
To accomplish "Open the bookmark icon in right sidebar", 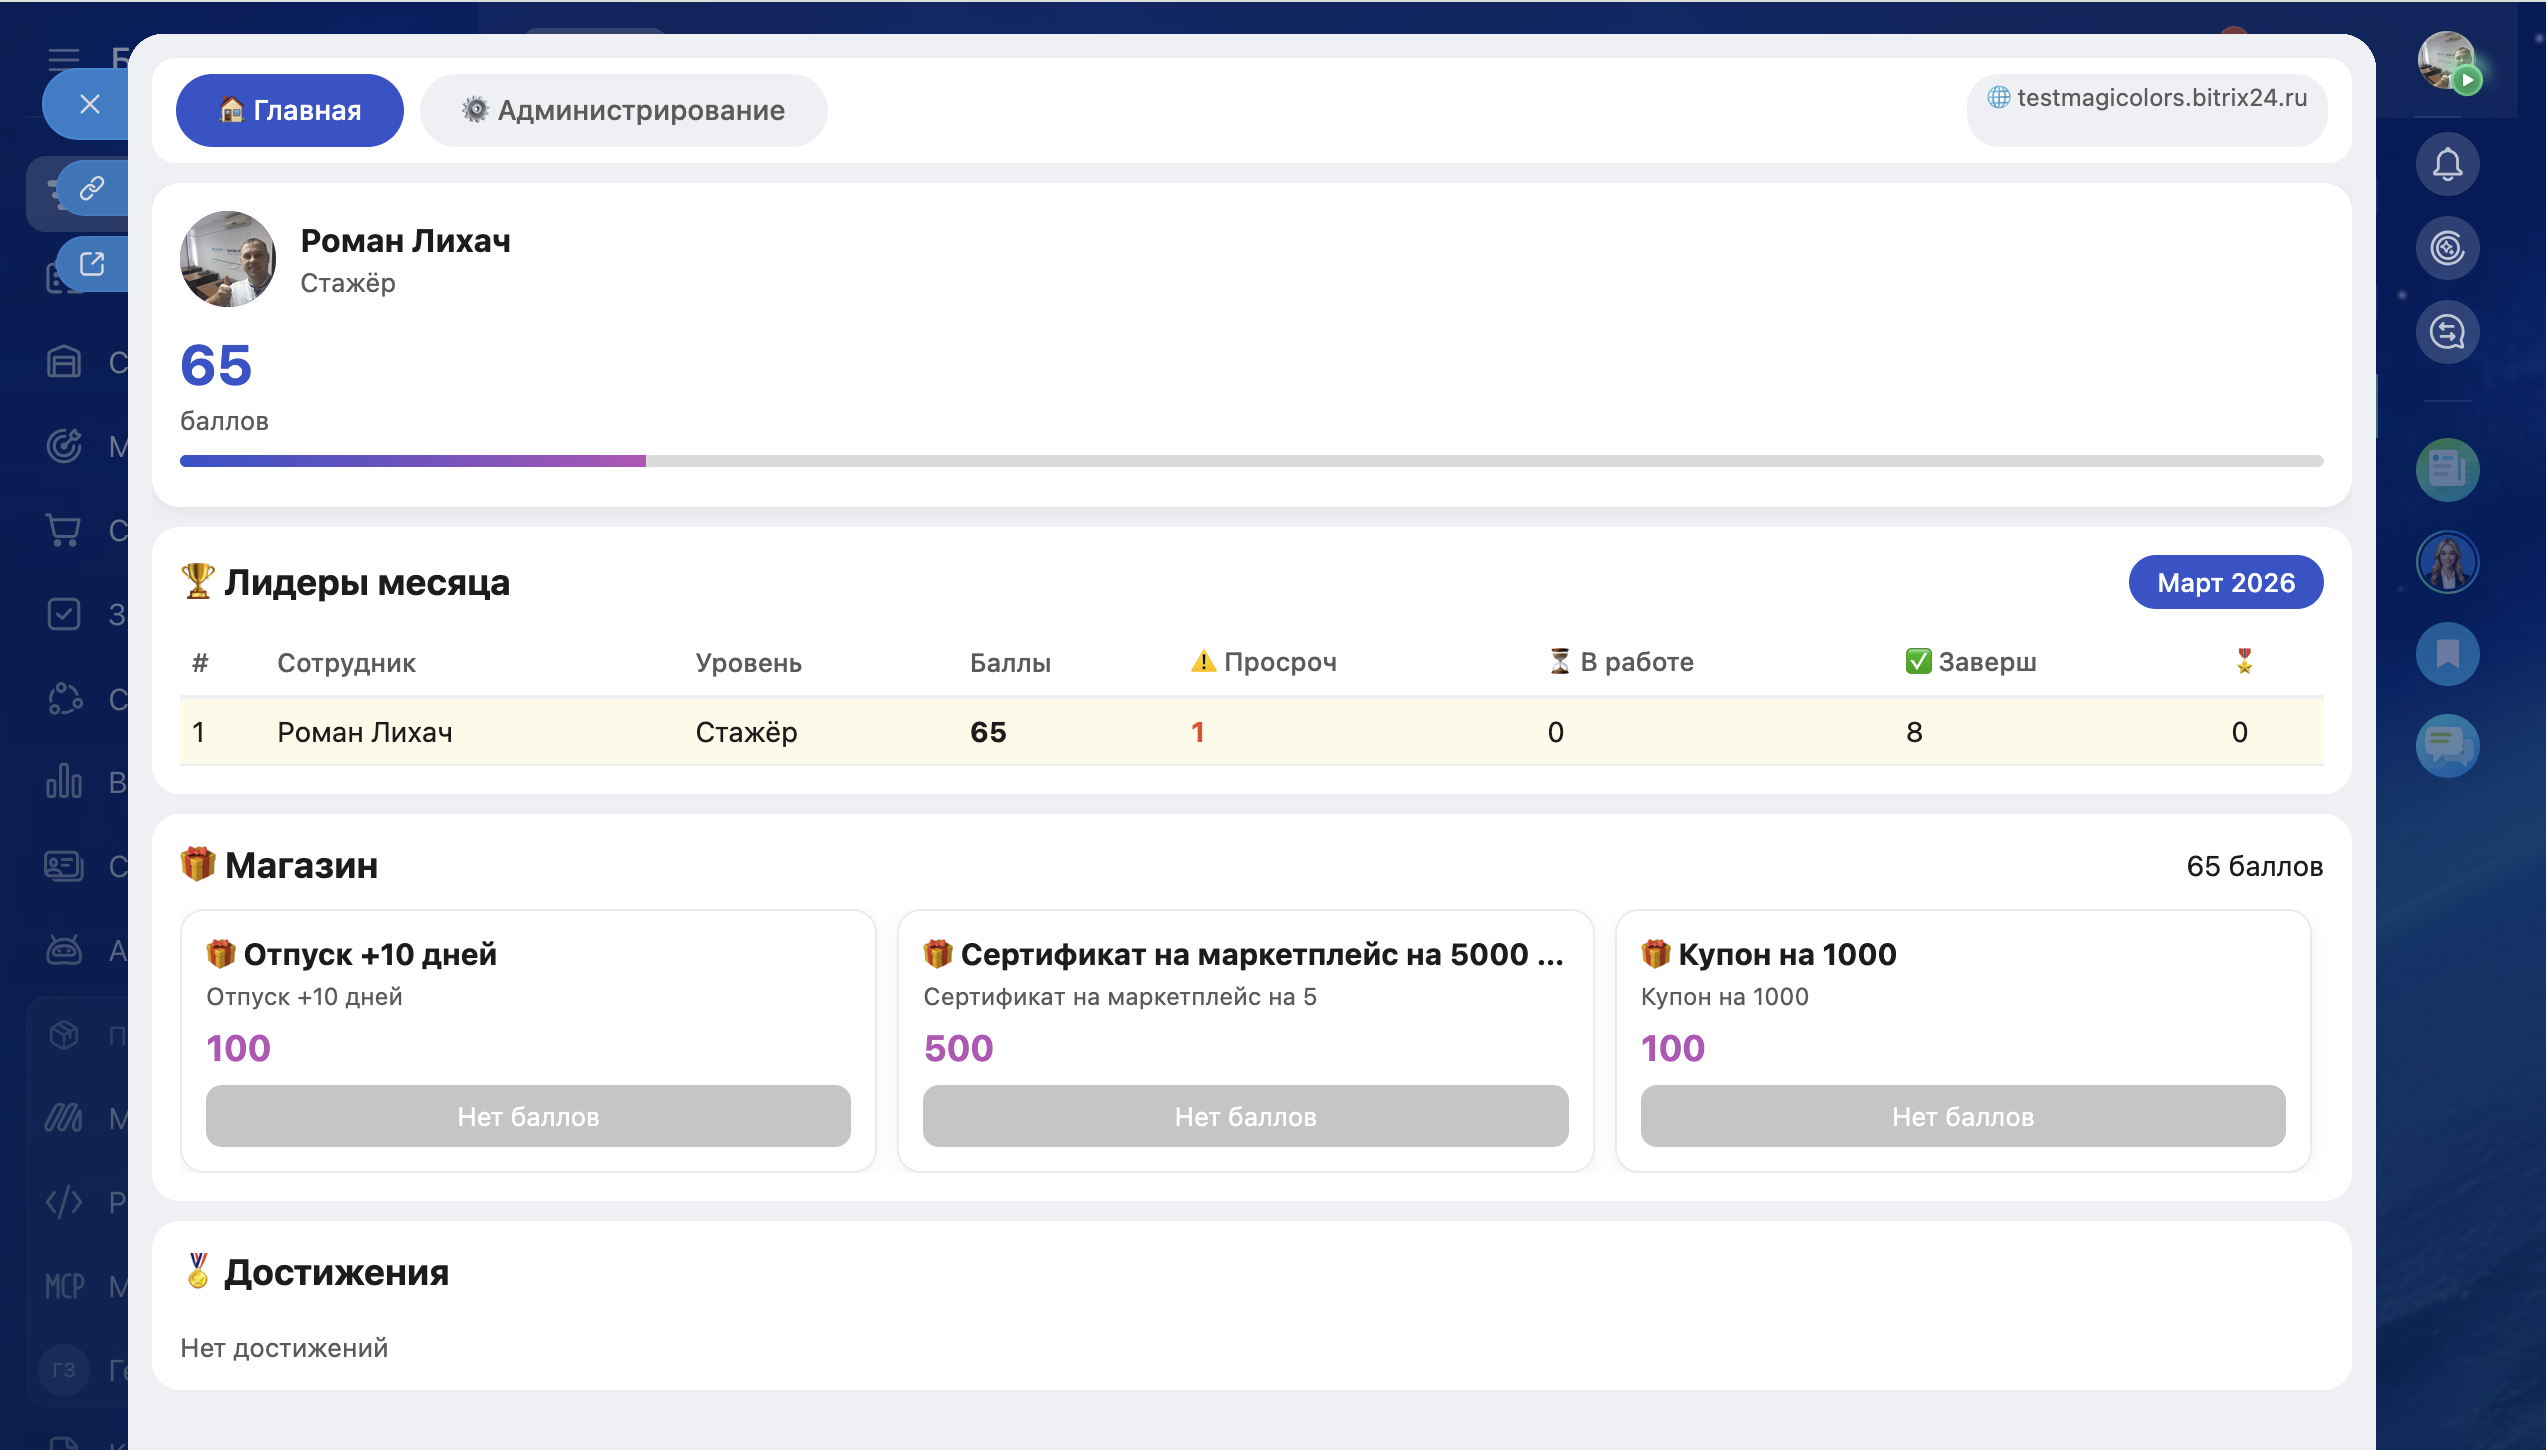I will click(x=2447, y=654).
